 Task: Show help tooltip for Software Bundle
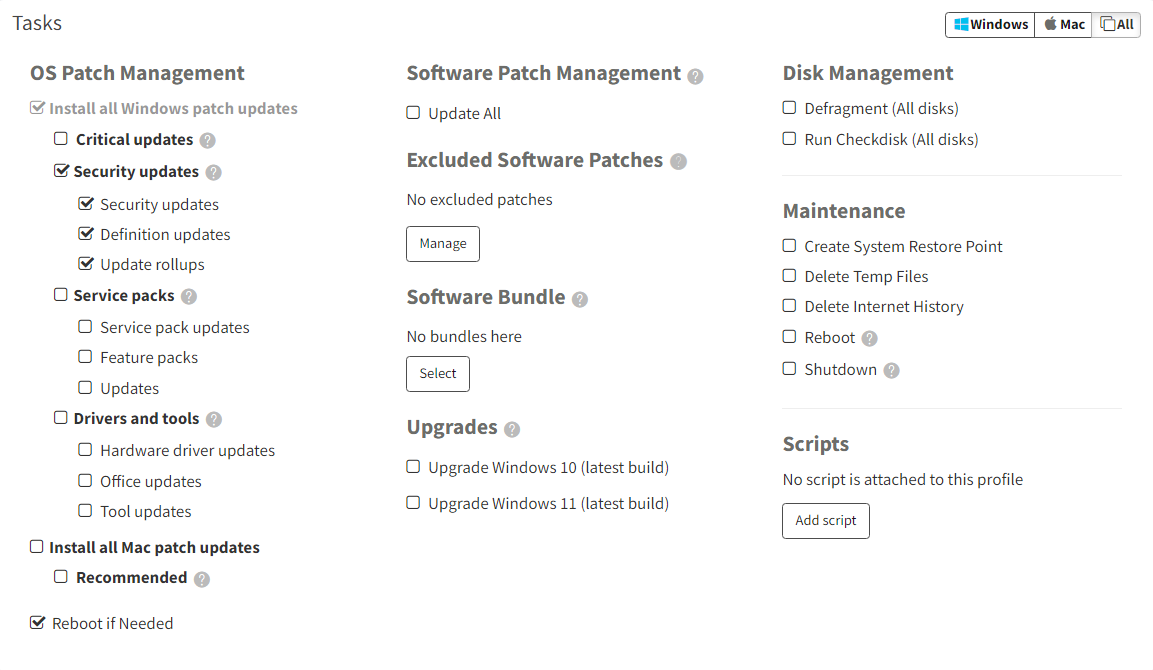pos(580,299)
